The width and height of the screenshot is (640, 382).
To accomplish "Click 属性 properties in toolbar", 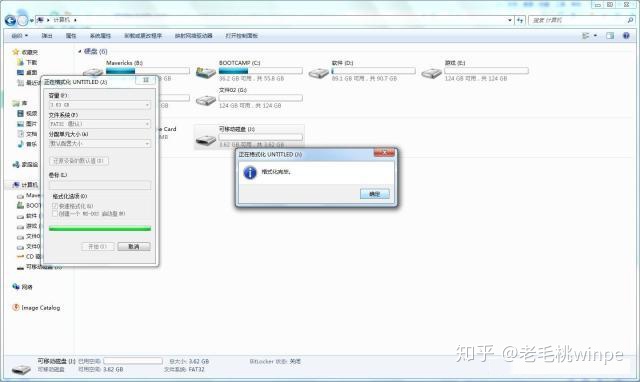I will click(71, 36).
